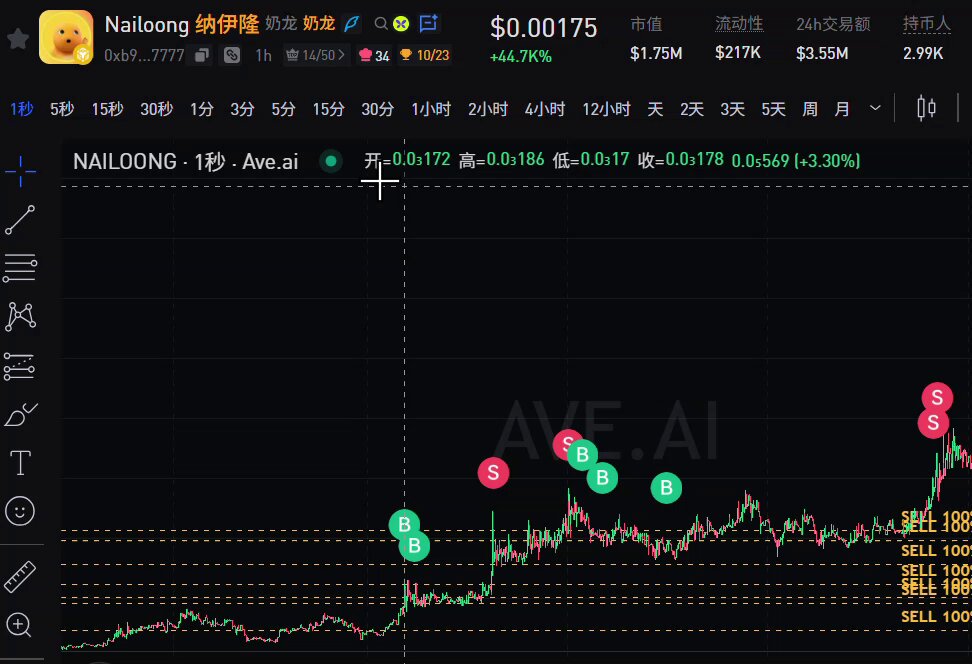Click the 24h volume value $3.55M
The image size is (972, 664).
822,53
